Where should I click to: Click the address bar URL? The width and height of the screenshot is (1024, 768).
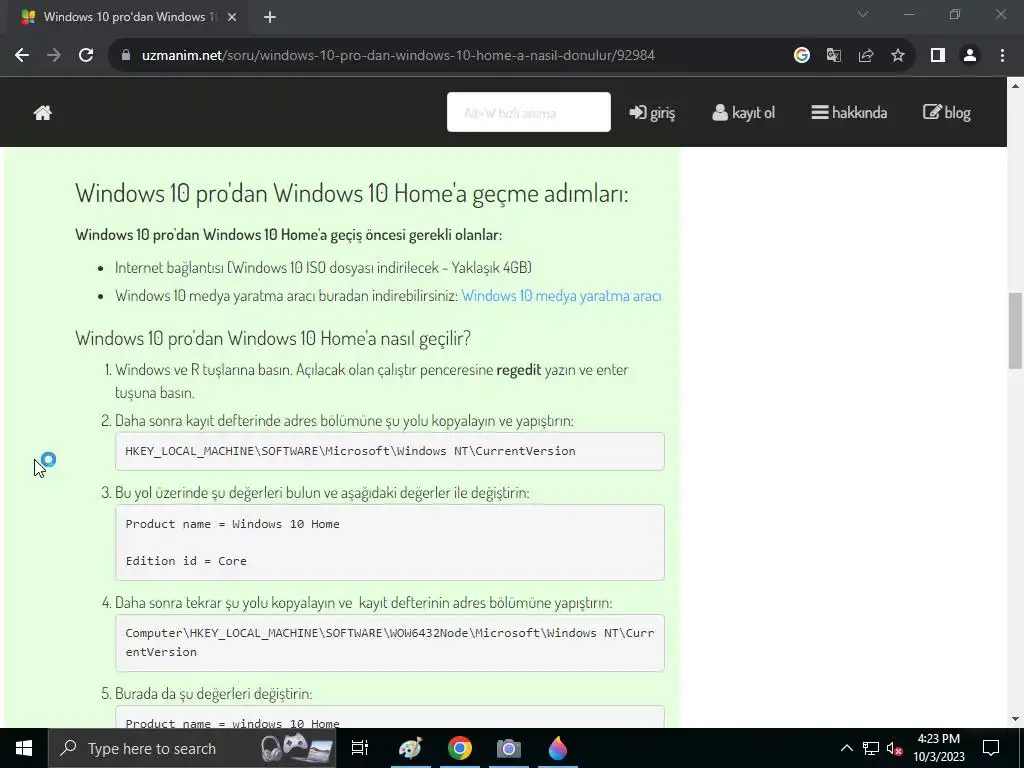(398, 56)
